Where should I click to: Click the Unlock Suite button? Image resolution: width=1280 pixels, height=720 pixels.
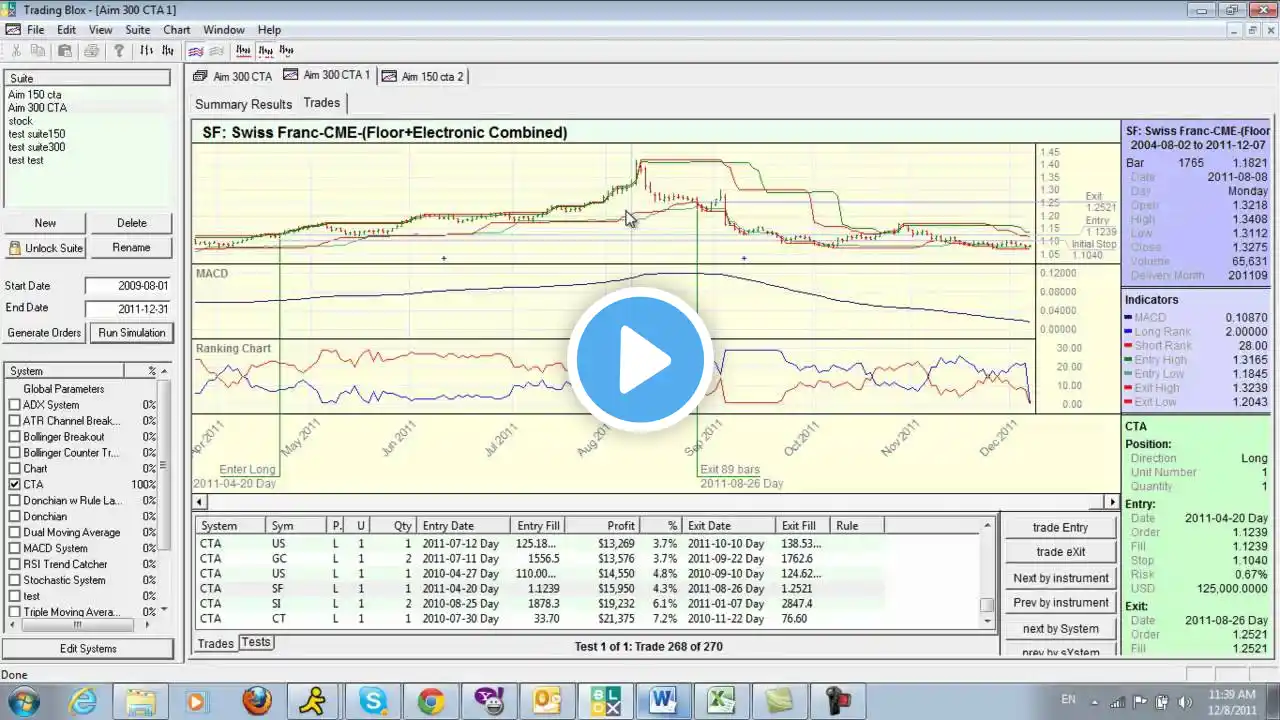45,248
